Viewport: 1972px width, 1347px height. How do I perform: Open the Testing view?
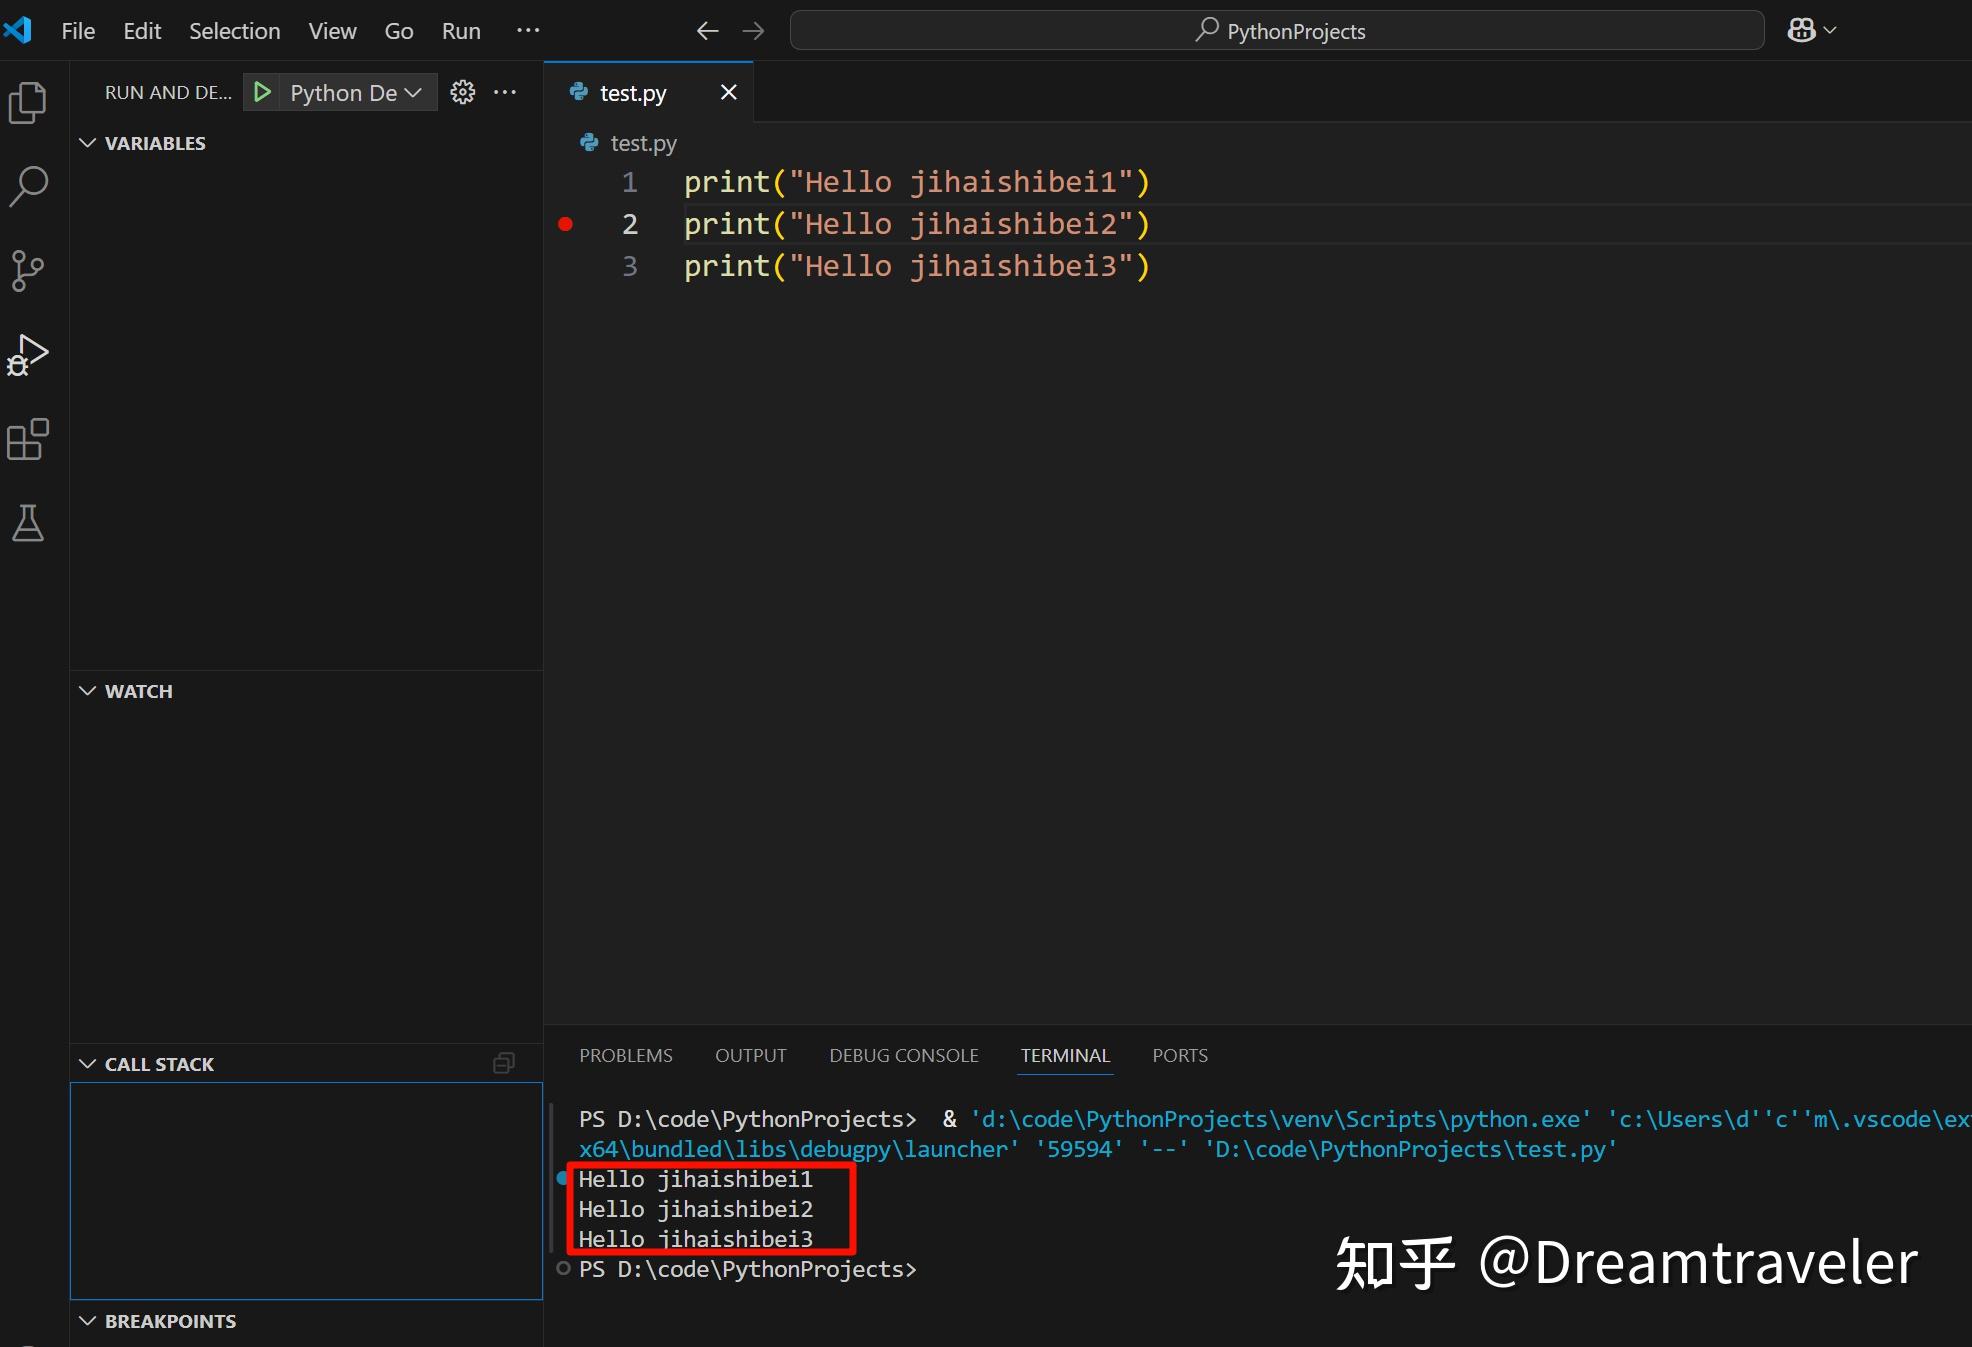[x=27, y=523]
